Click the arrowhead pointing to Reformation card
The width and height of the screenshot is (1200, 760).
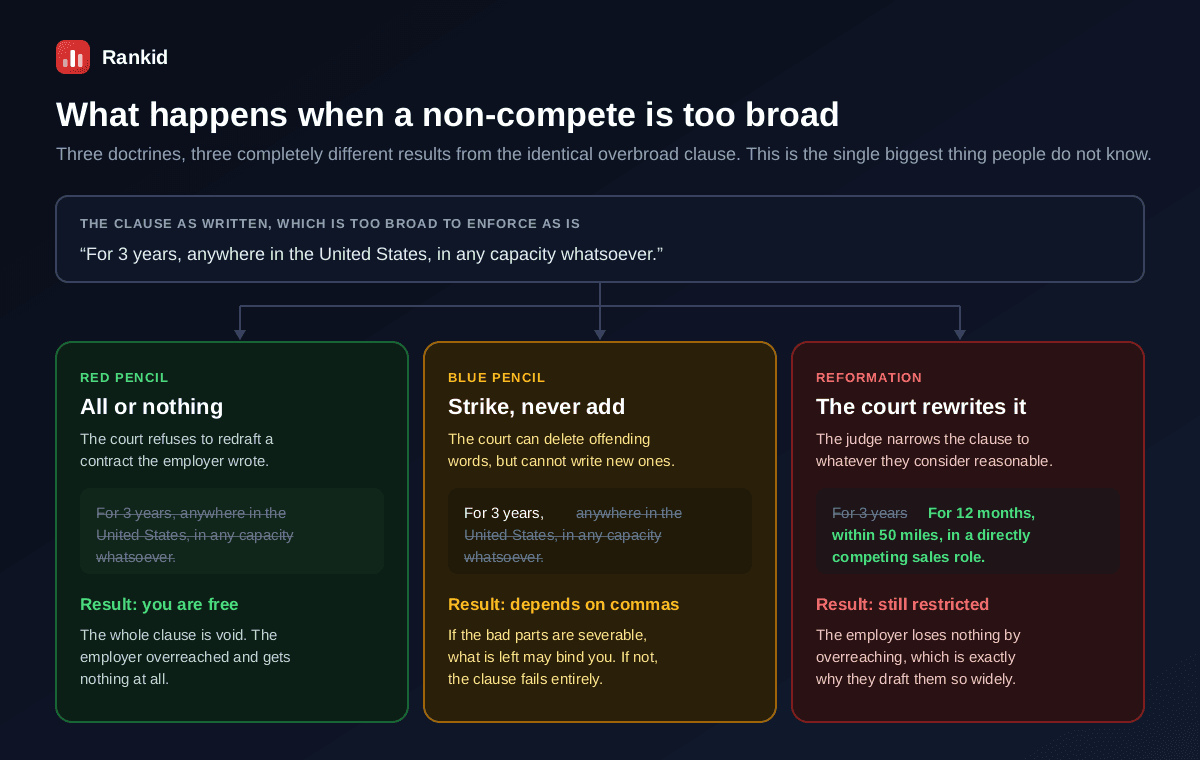click(x=960, y=335)
